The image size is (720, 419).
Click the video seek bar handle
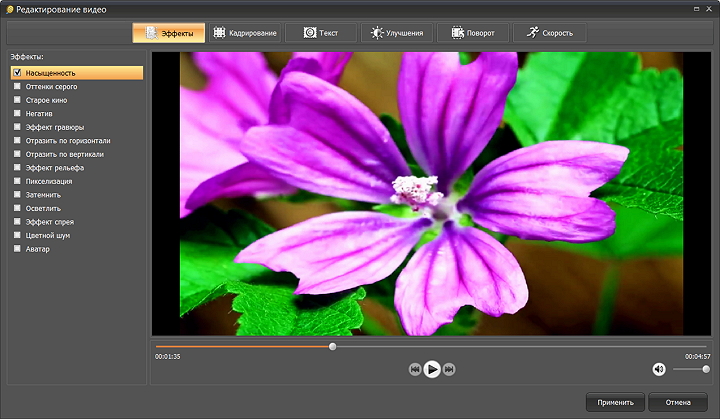tap(332, 346)
